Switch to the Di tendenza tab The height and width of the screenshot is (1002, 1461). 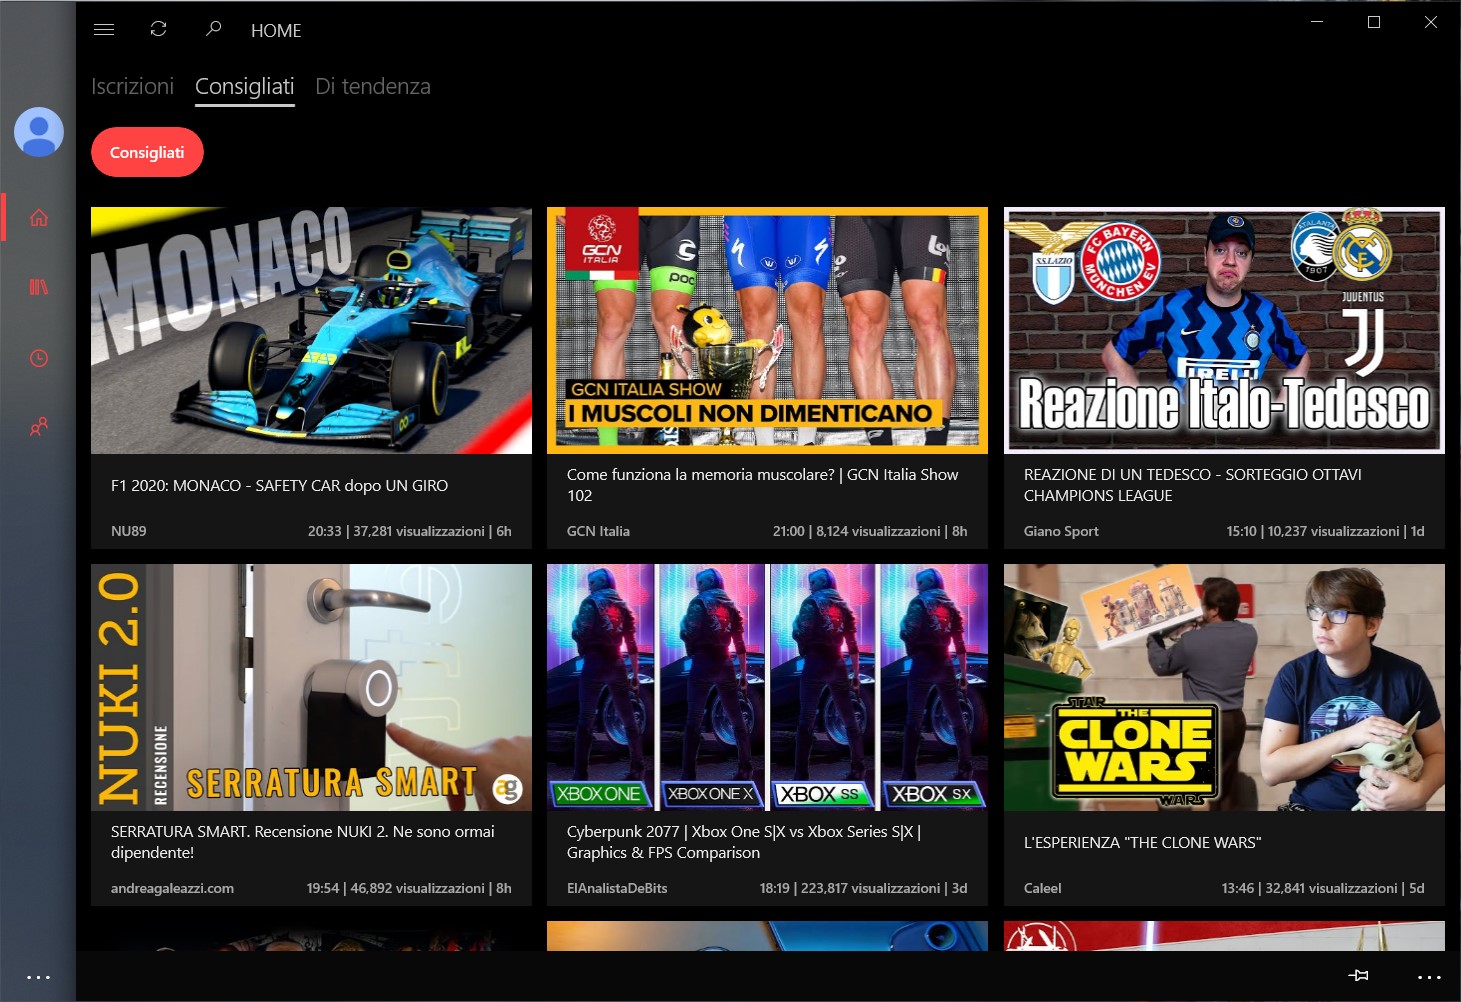(x=373, y=87)
